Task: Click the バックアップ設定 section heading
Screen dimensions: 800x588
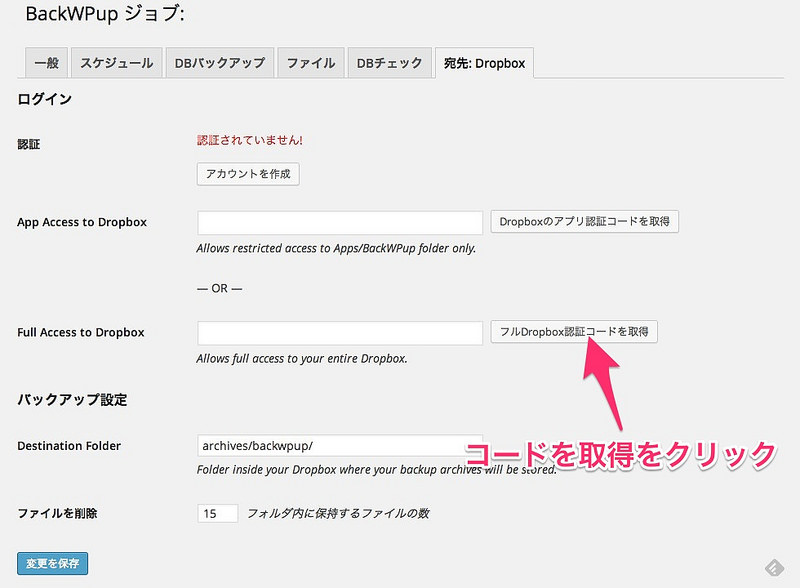Action: pos(72,400)
